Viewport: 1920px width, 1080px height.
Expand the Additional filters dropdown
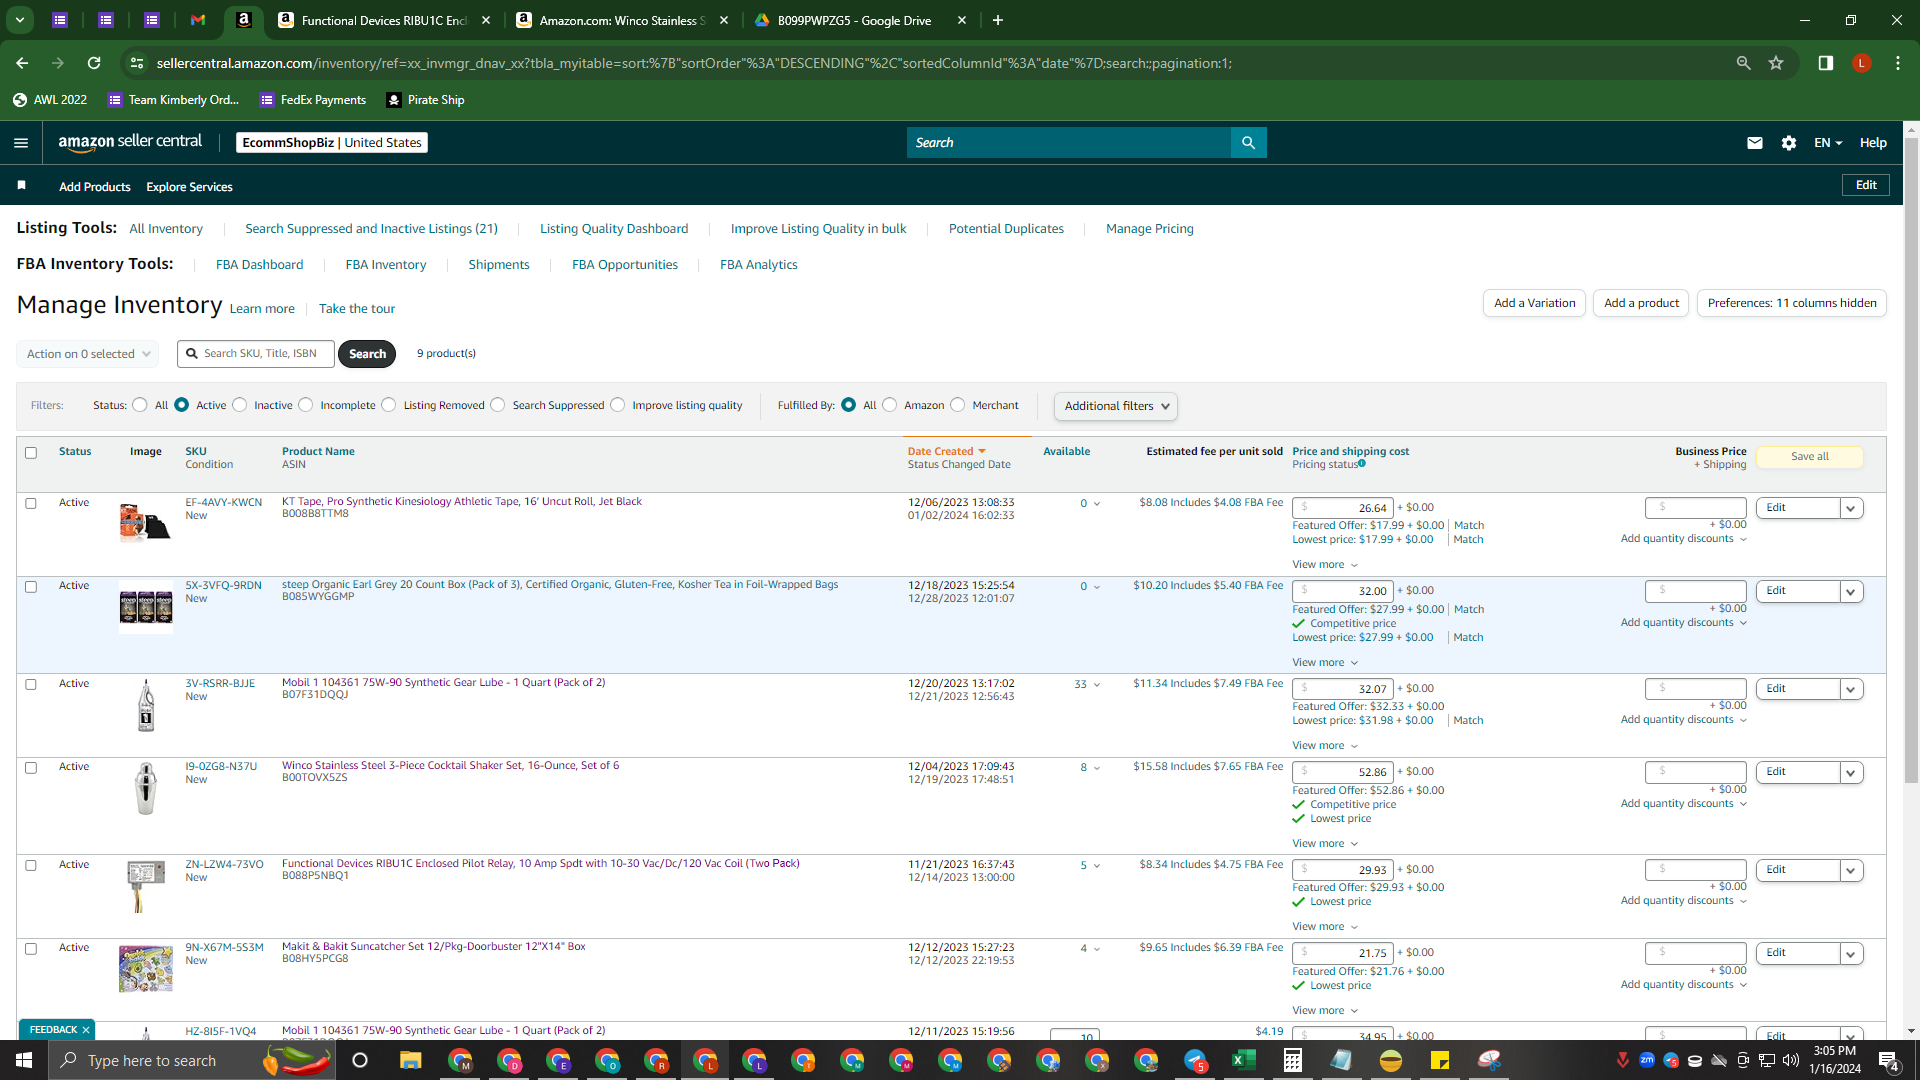pos(1116,406)
